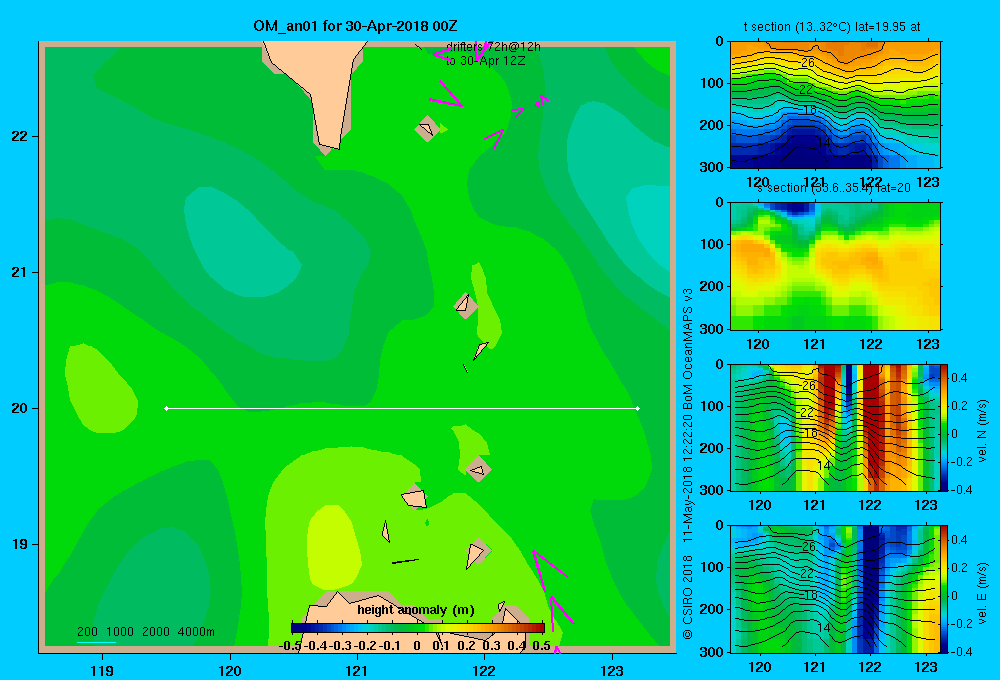This screenshot has height=680, width=1000.
Task: Click the -0.5 tick on height anomaly scale
Action: coord(290,646)
